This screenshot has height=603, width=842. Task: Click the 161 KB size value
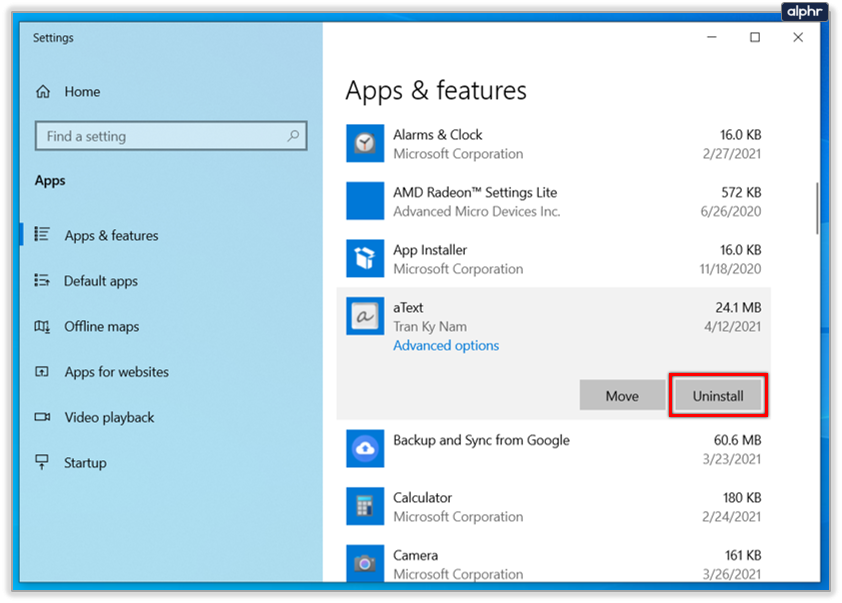point(743,555)
